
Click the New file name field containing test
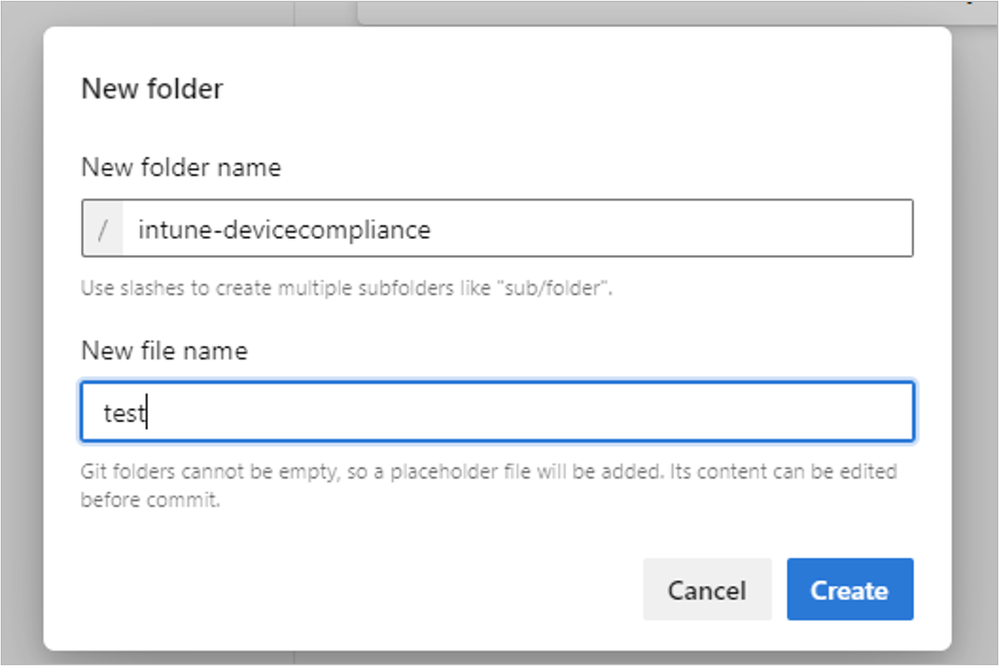coord(498,412)
